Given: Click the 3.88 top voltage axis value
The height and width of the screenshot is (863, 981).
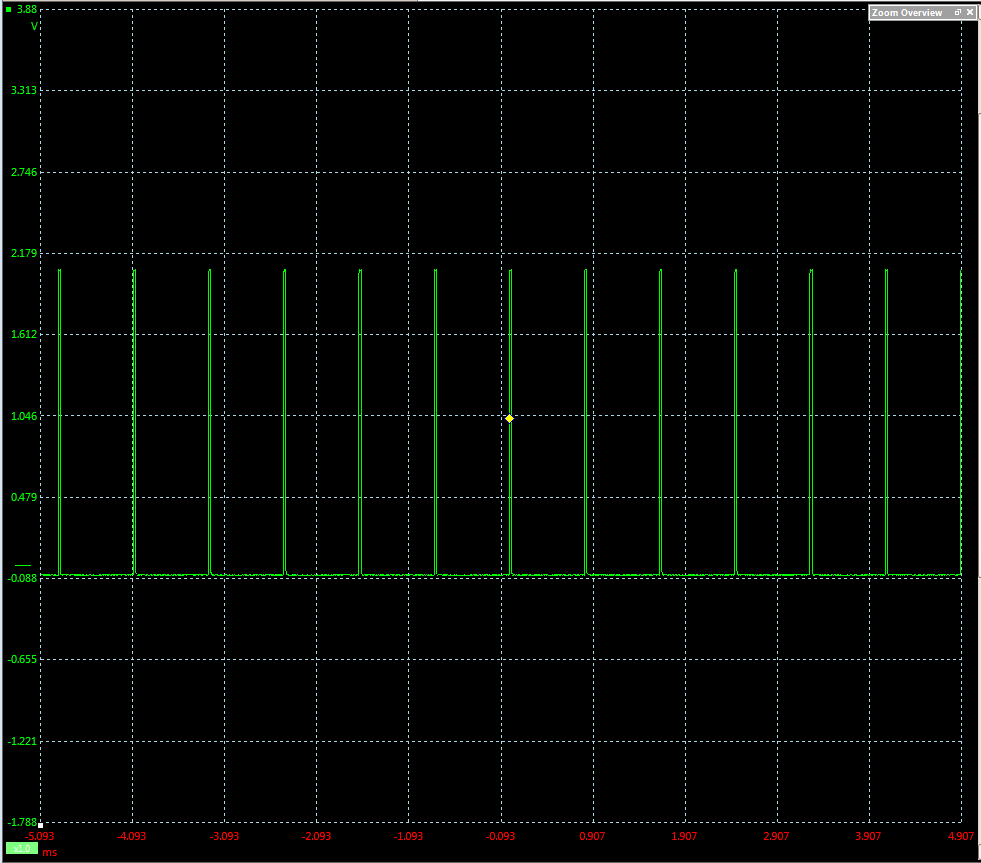Looking at the screenshot, I should (x=27, y=9).
